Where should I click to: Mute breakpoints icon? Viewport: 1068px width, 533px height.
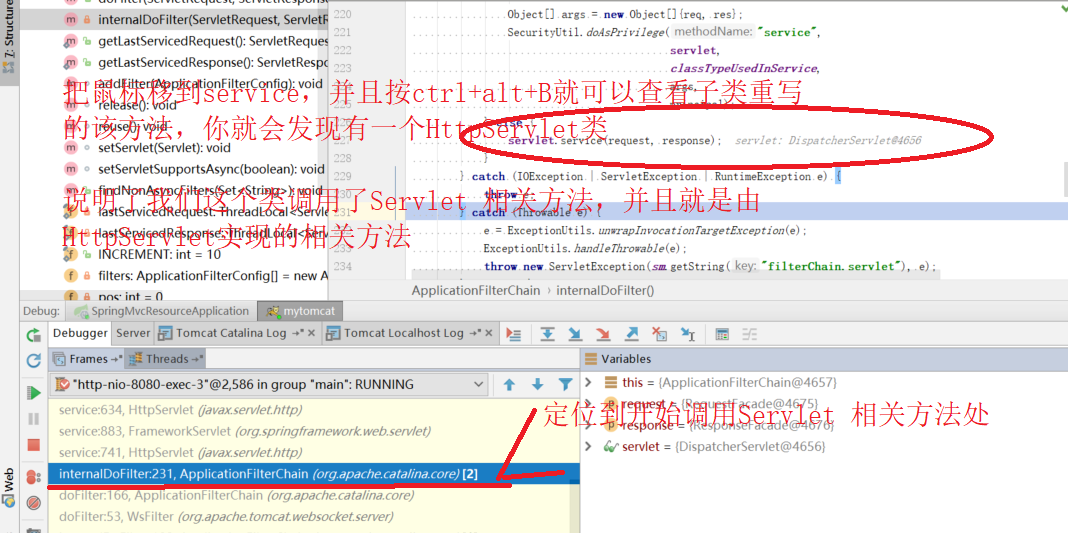[33, 503]
